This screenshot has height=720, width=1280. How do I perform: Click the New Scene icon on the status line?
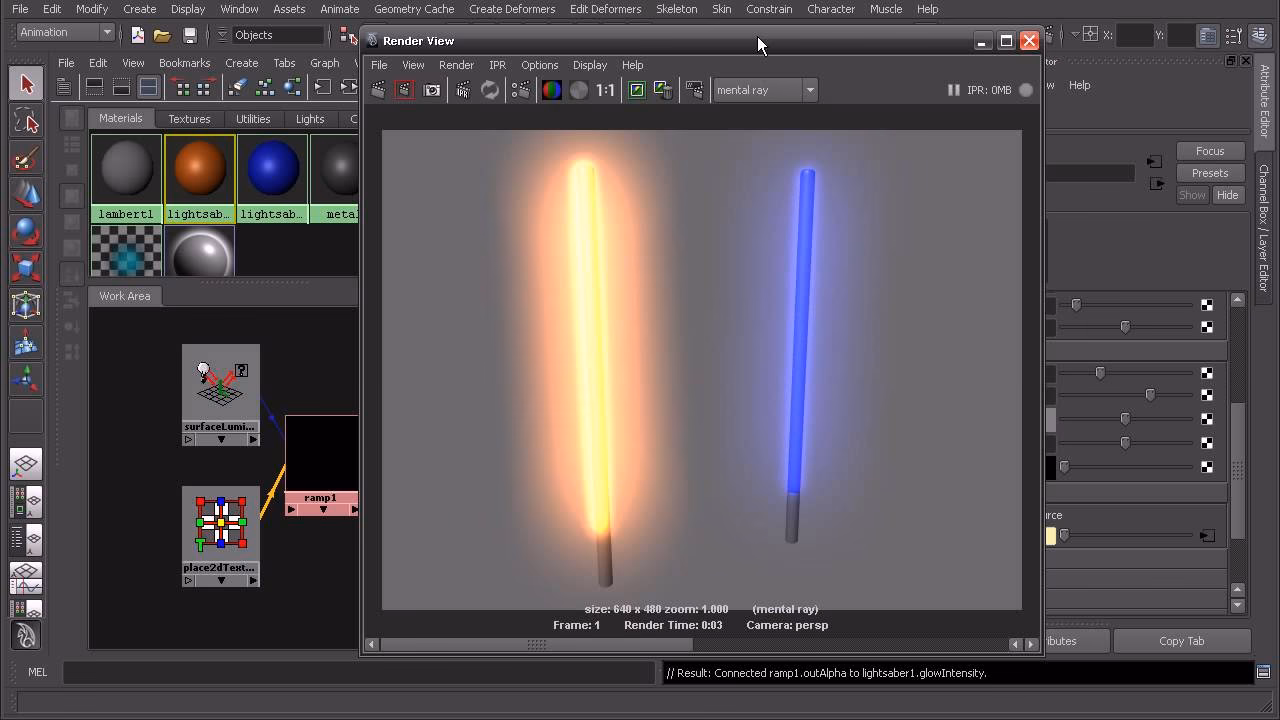point(137,35)
